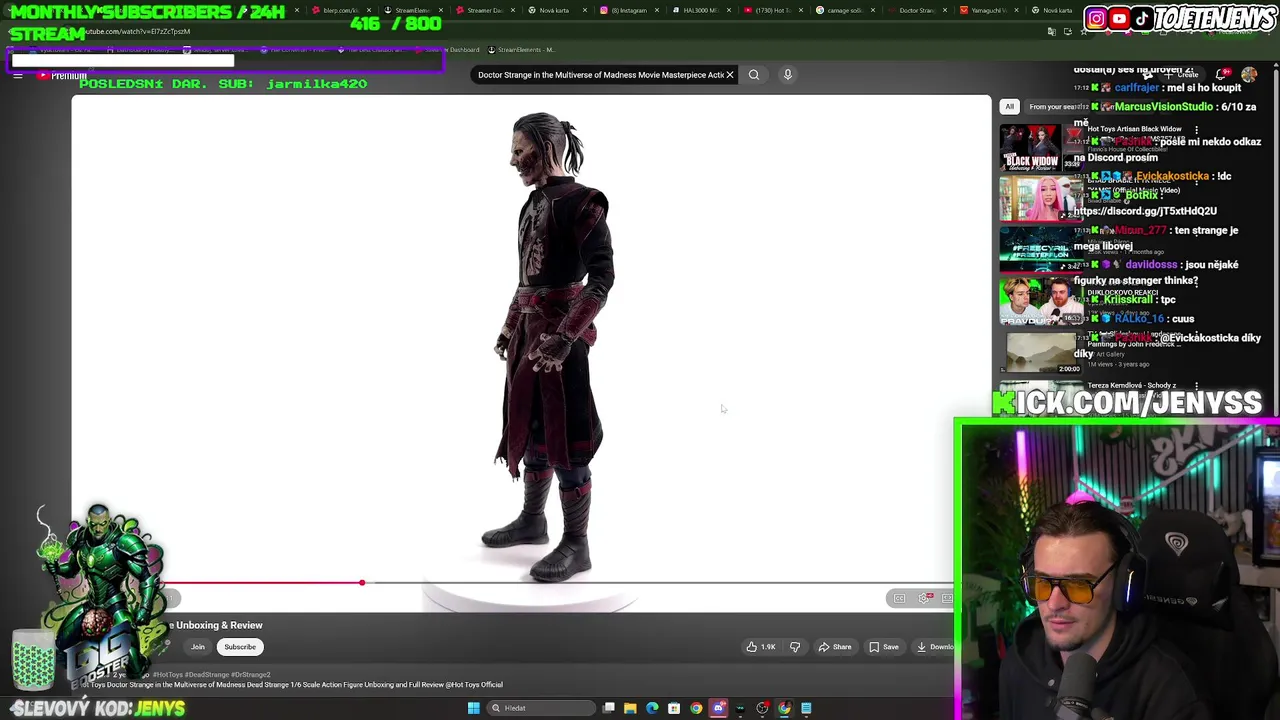Like the video with thumbs up

coord(761,647)
